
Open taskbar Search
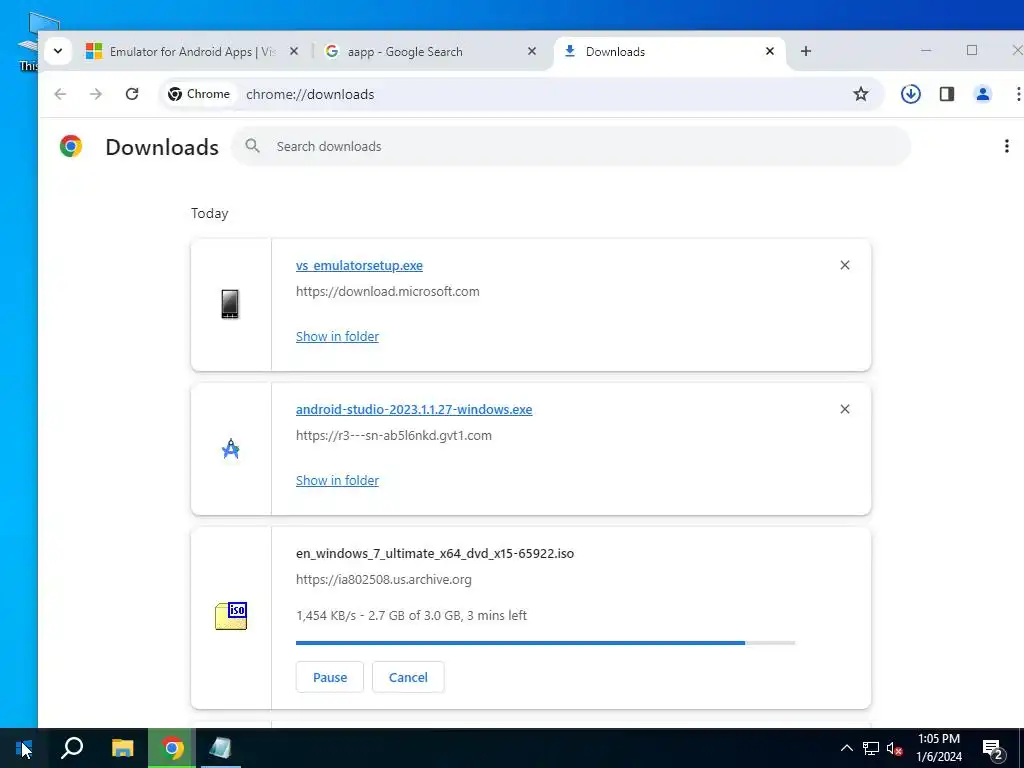72,748
